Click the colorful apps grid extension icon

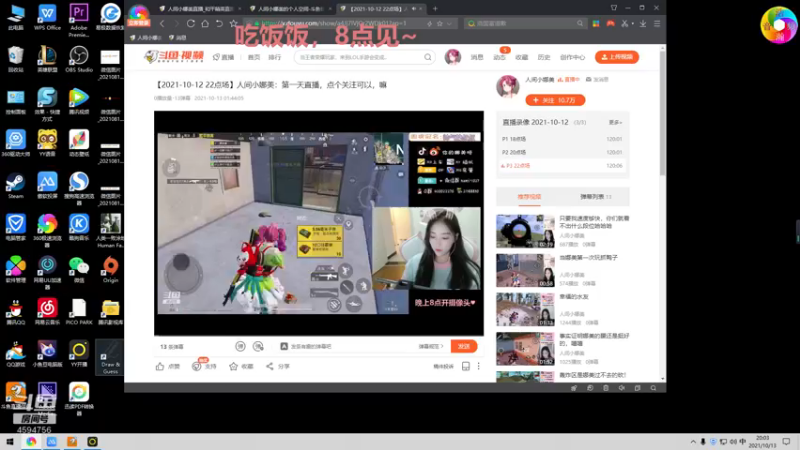click(x=596, y=23)
